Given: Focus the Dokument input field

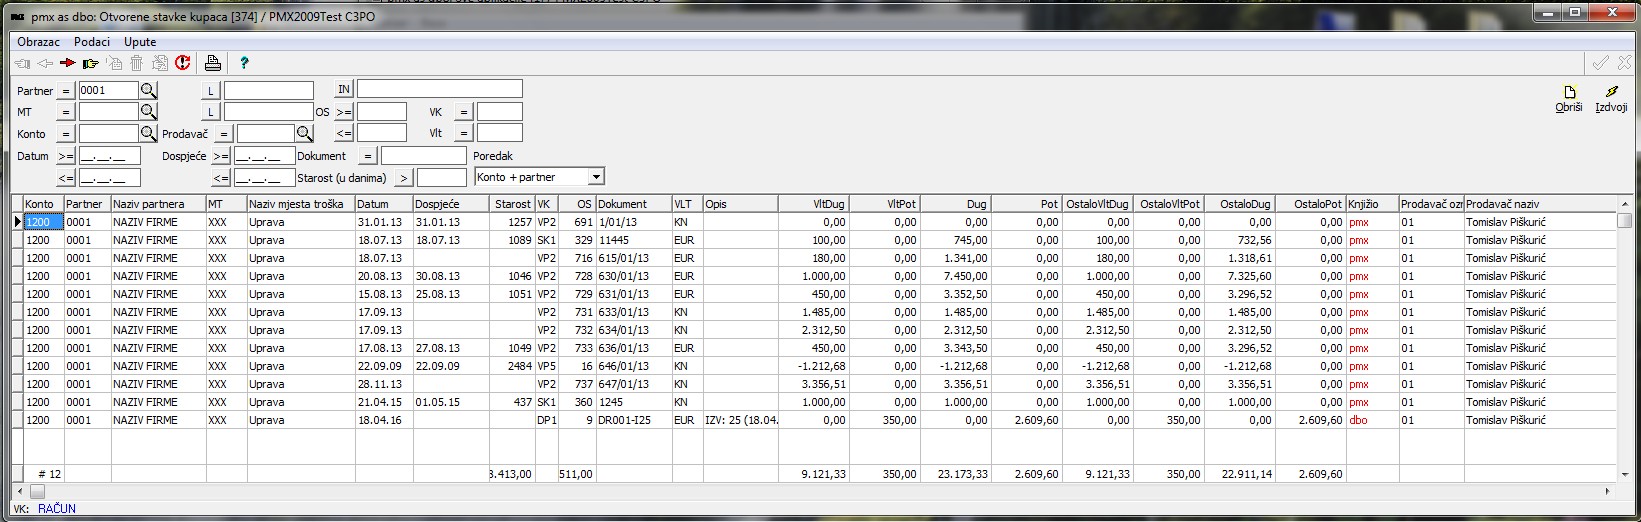Looking at the screenshot, I should tap(423, 156).
